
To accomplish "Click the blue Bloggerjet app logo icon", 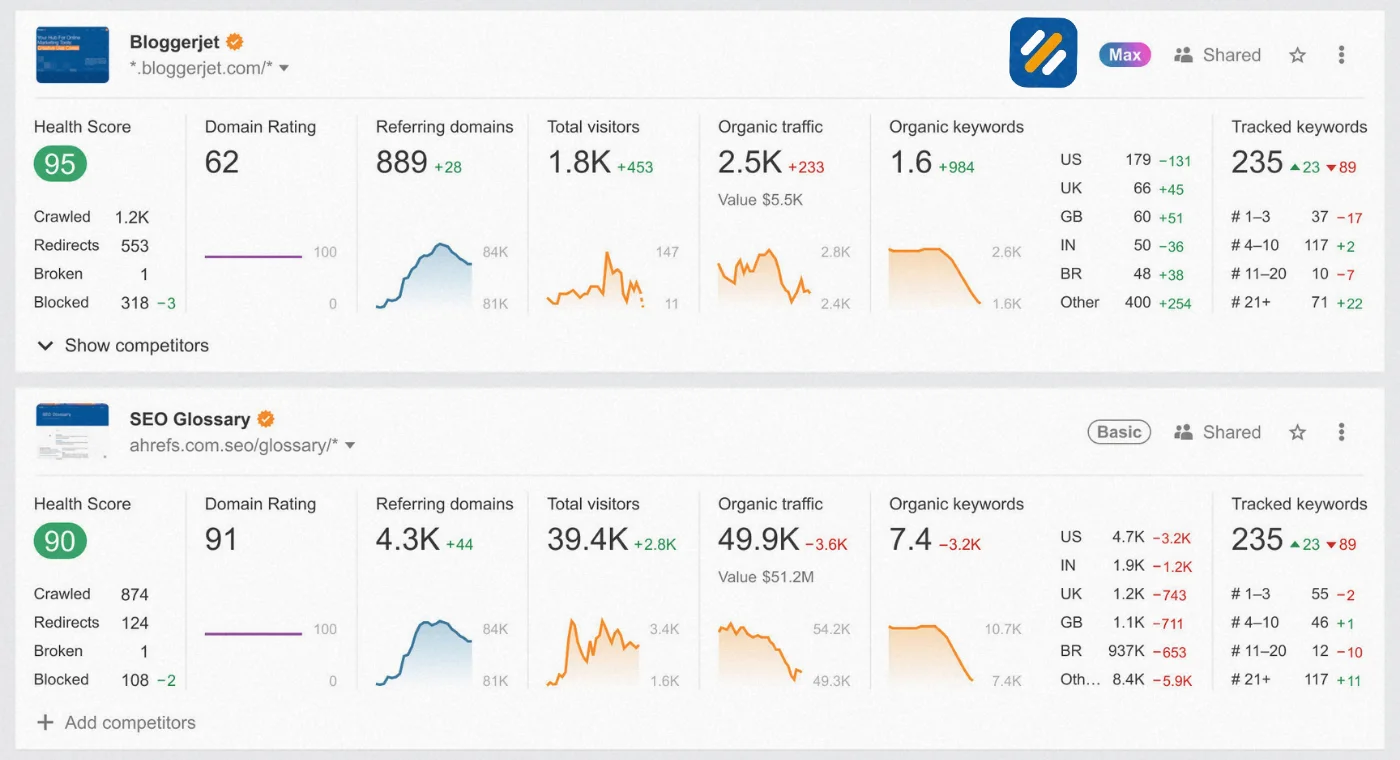I will 1043,52.
